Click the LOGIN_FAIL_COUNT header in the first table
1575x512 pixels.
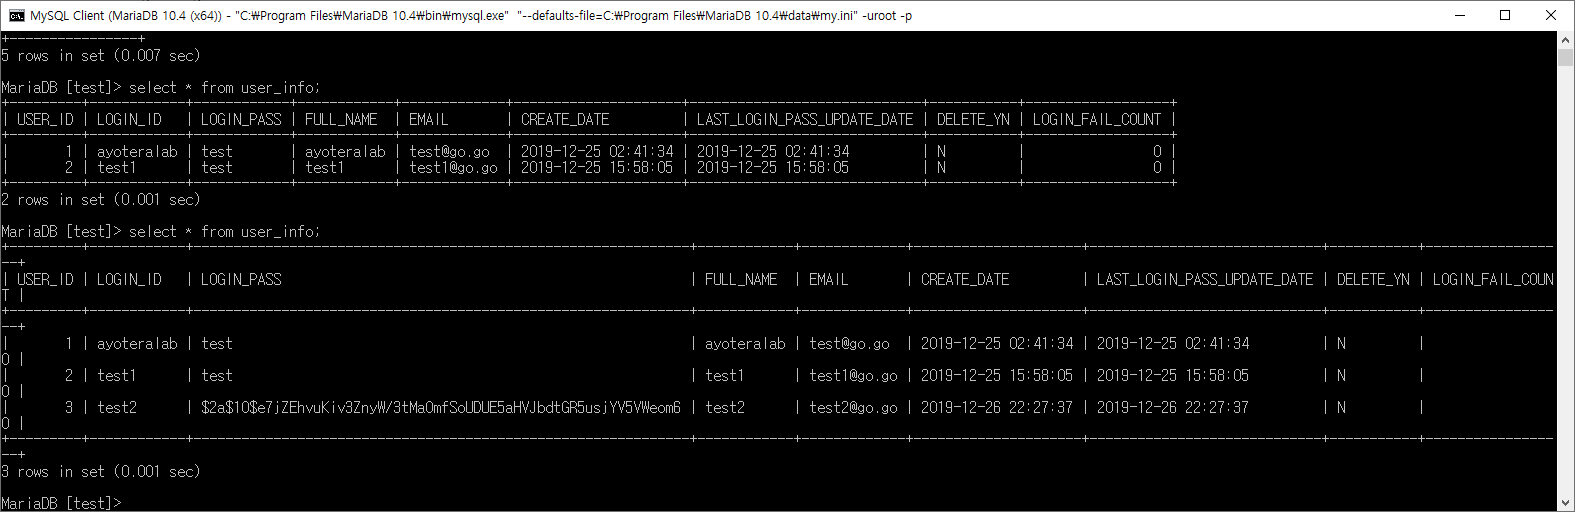[x=1097, y=120]
